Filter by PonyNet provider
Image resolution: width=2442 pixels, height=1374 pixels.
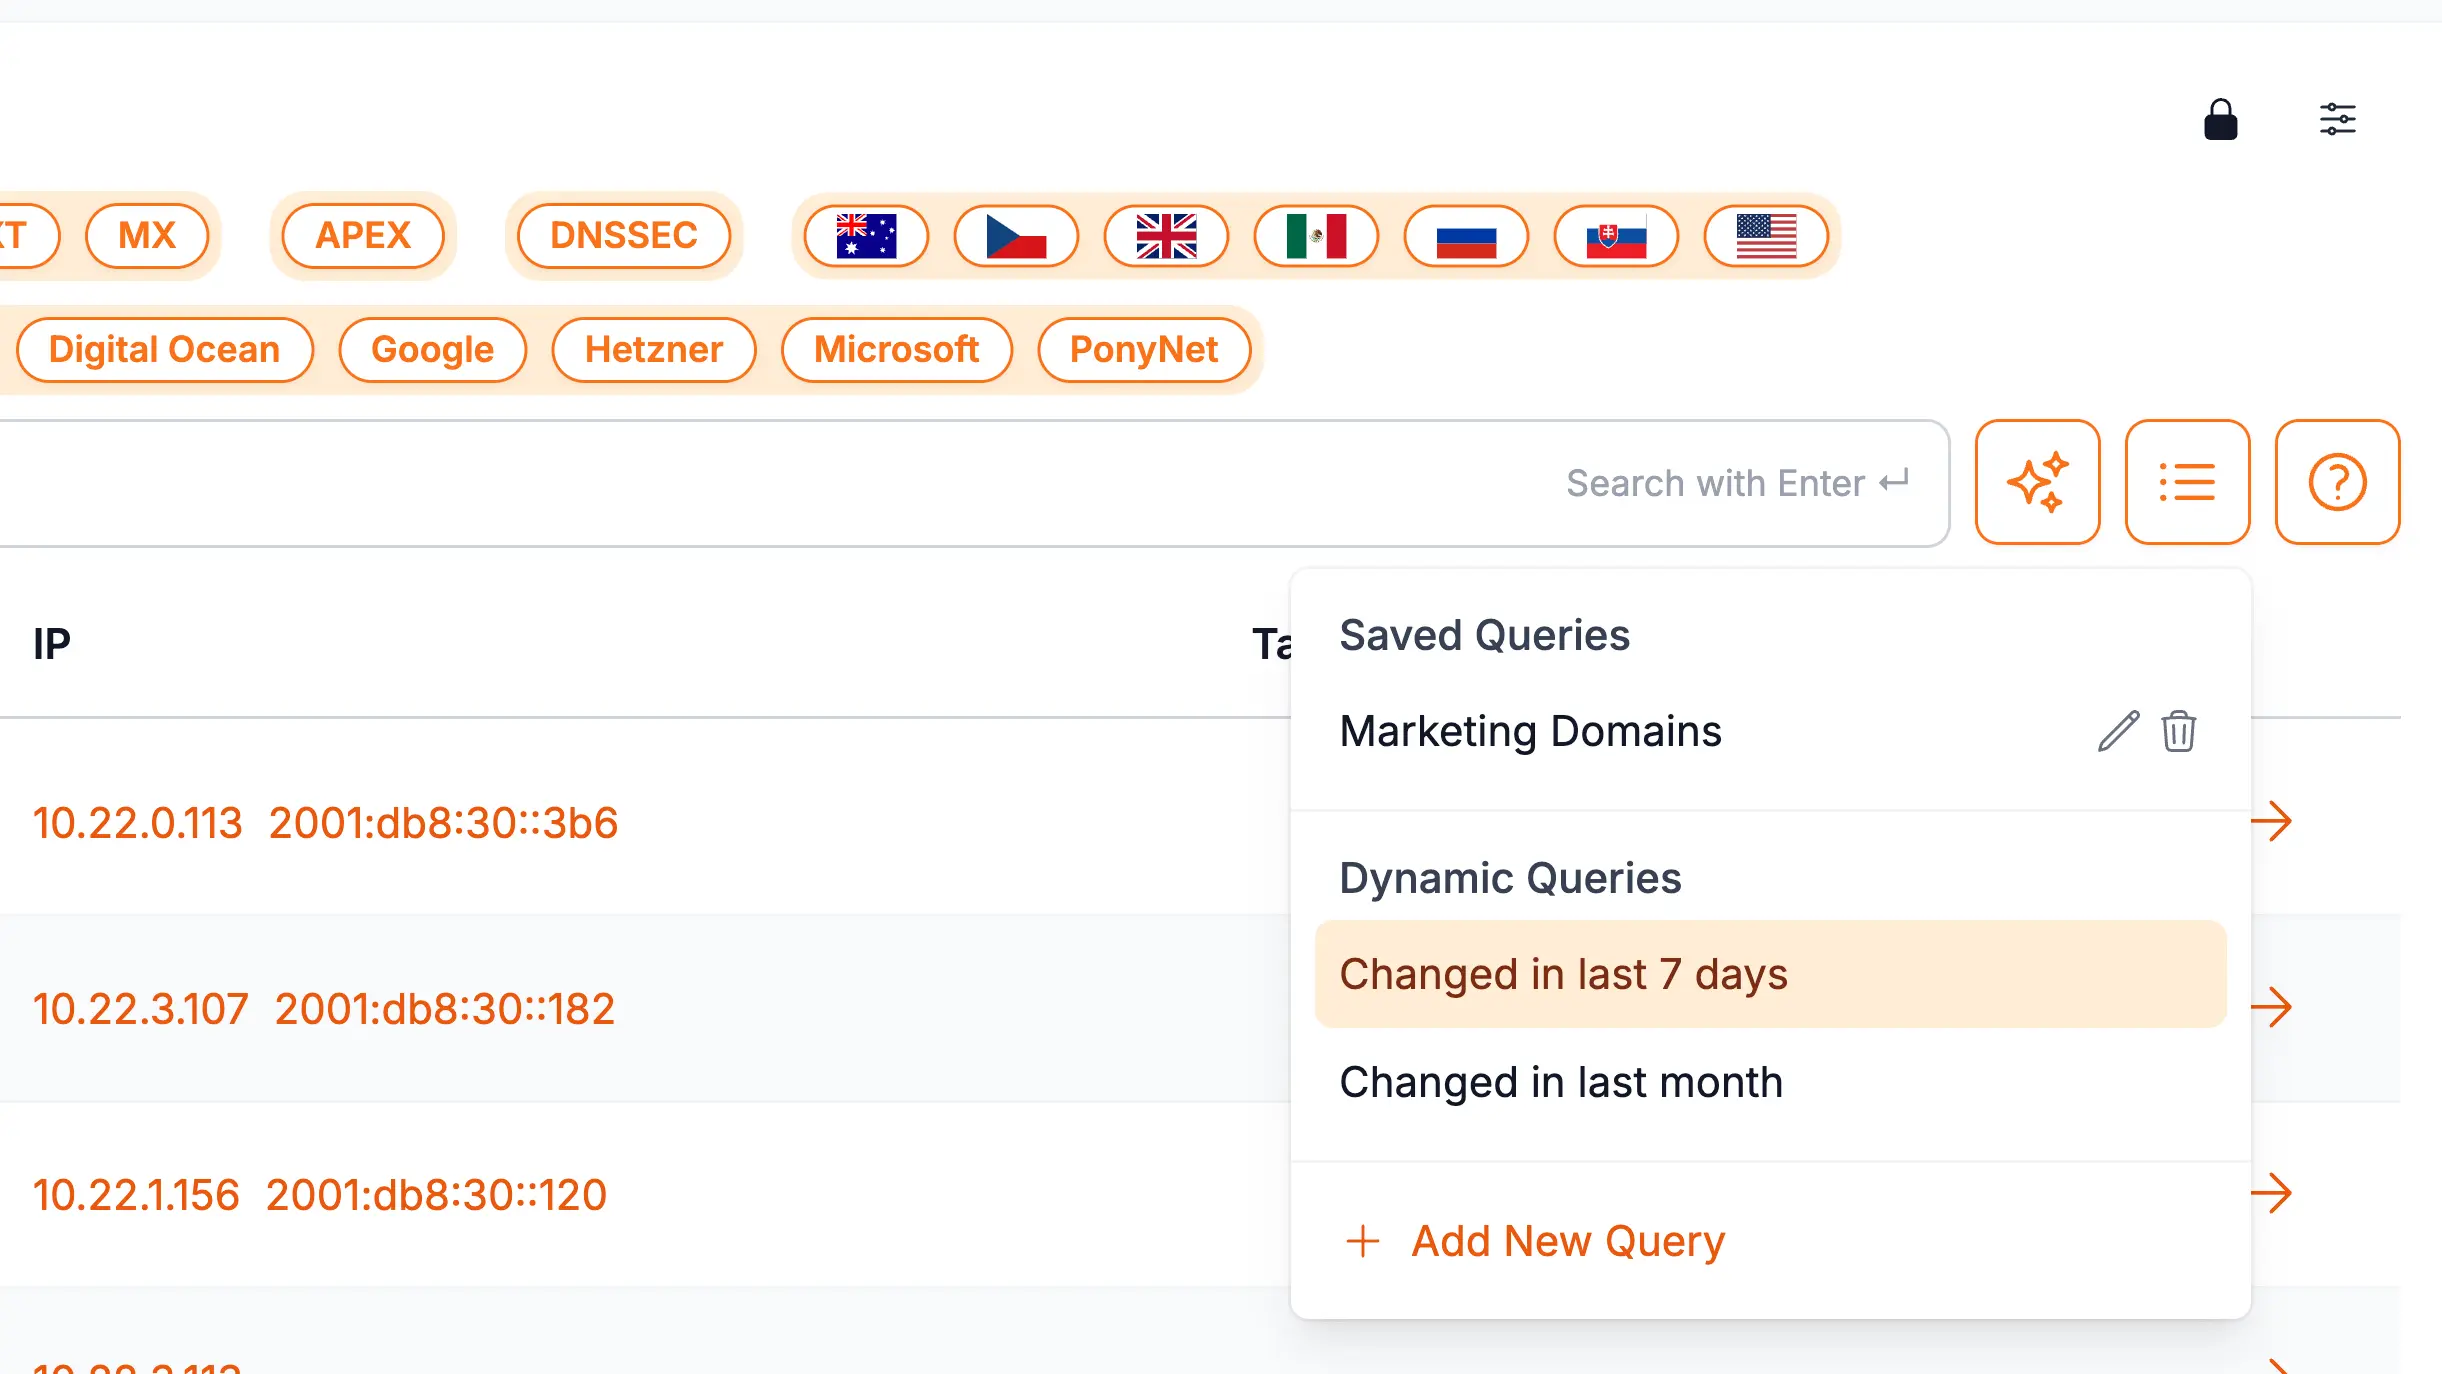coord(1144,350)
